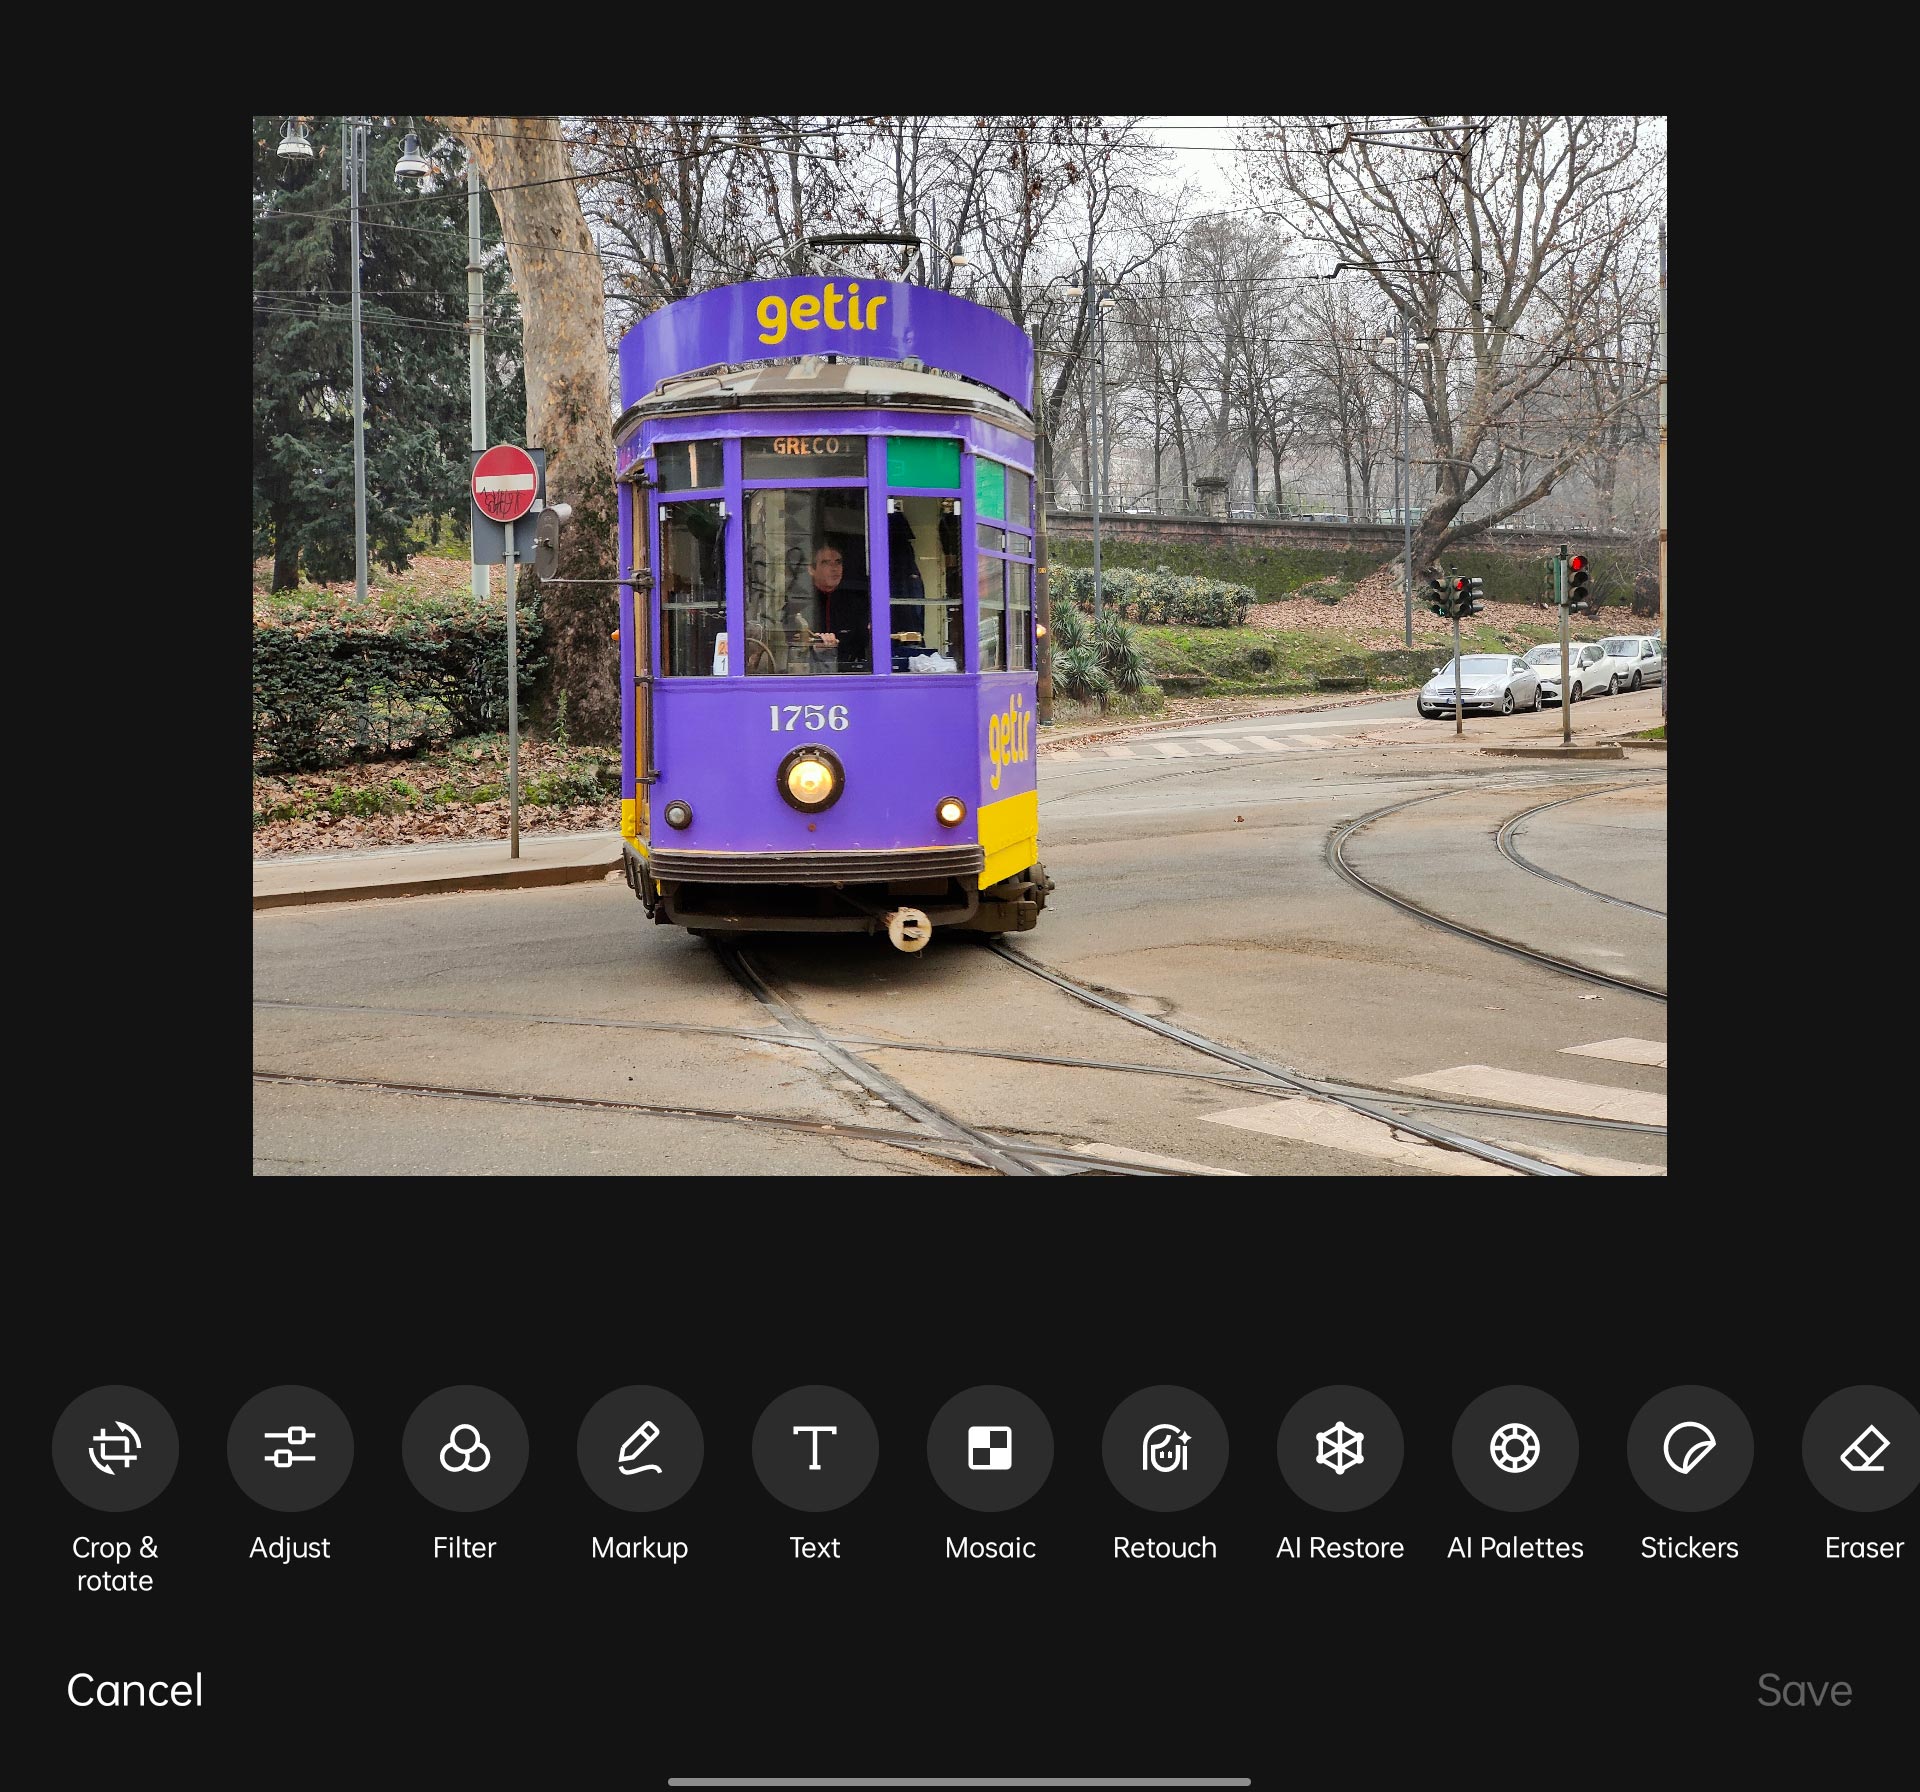This screenshot has width=1920, height=1792.
Task: Open the AI Restore tool
Action: [x=1340, y=1447]
